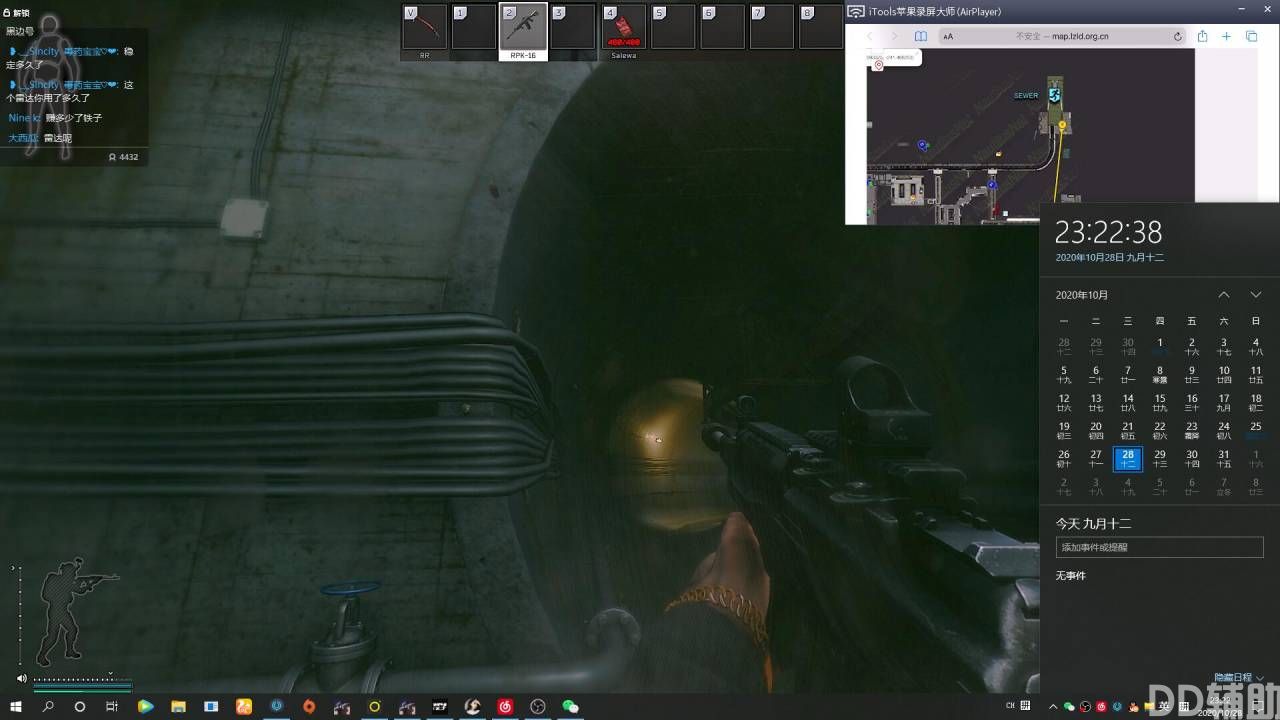
Task: Click the OBS system tray icon
Action: pos(1085,706)
